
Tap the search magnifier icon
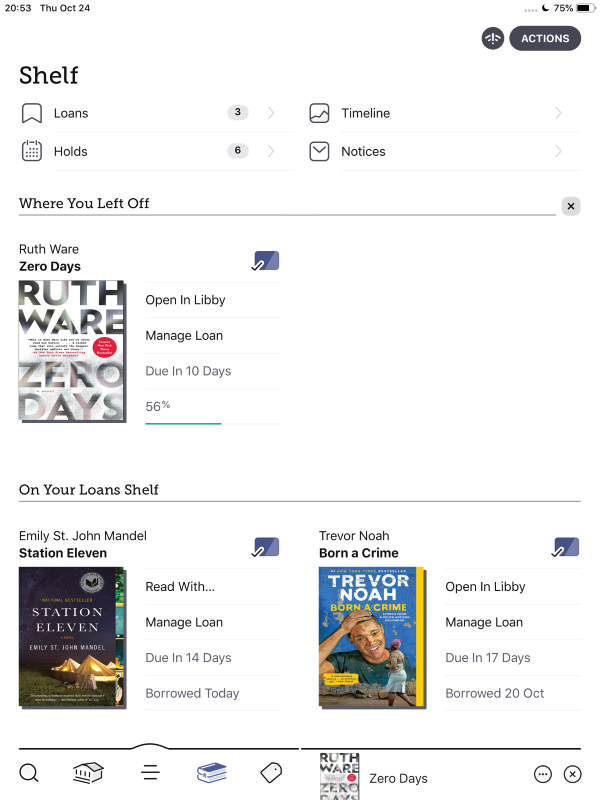pos(29,773)
